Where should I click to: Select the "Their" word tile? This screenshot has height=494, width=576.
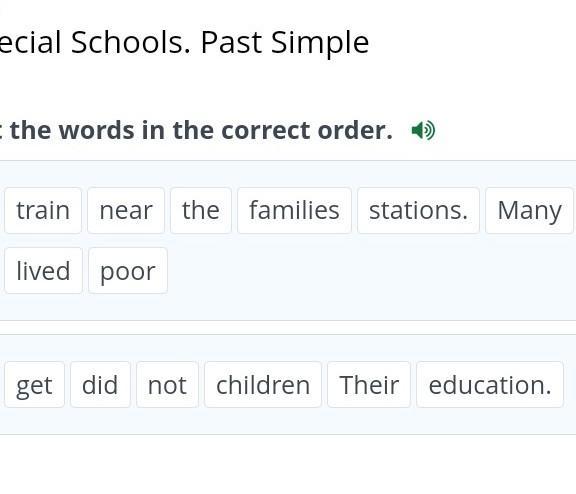[x=369, y=385]
